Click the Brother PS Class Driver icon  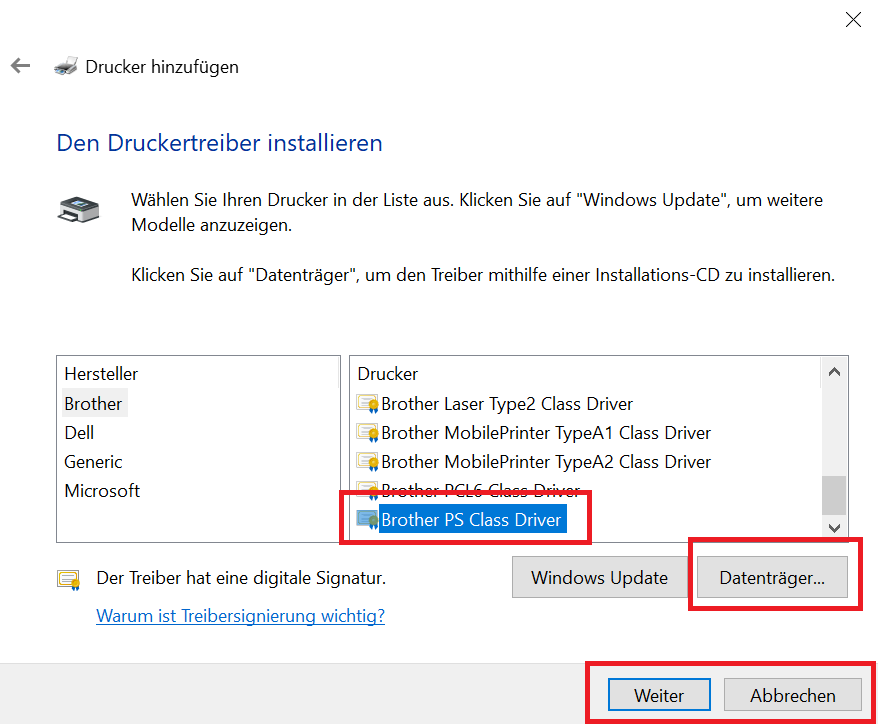tap(368, 520)
